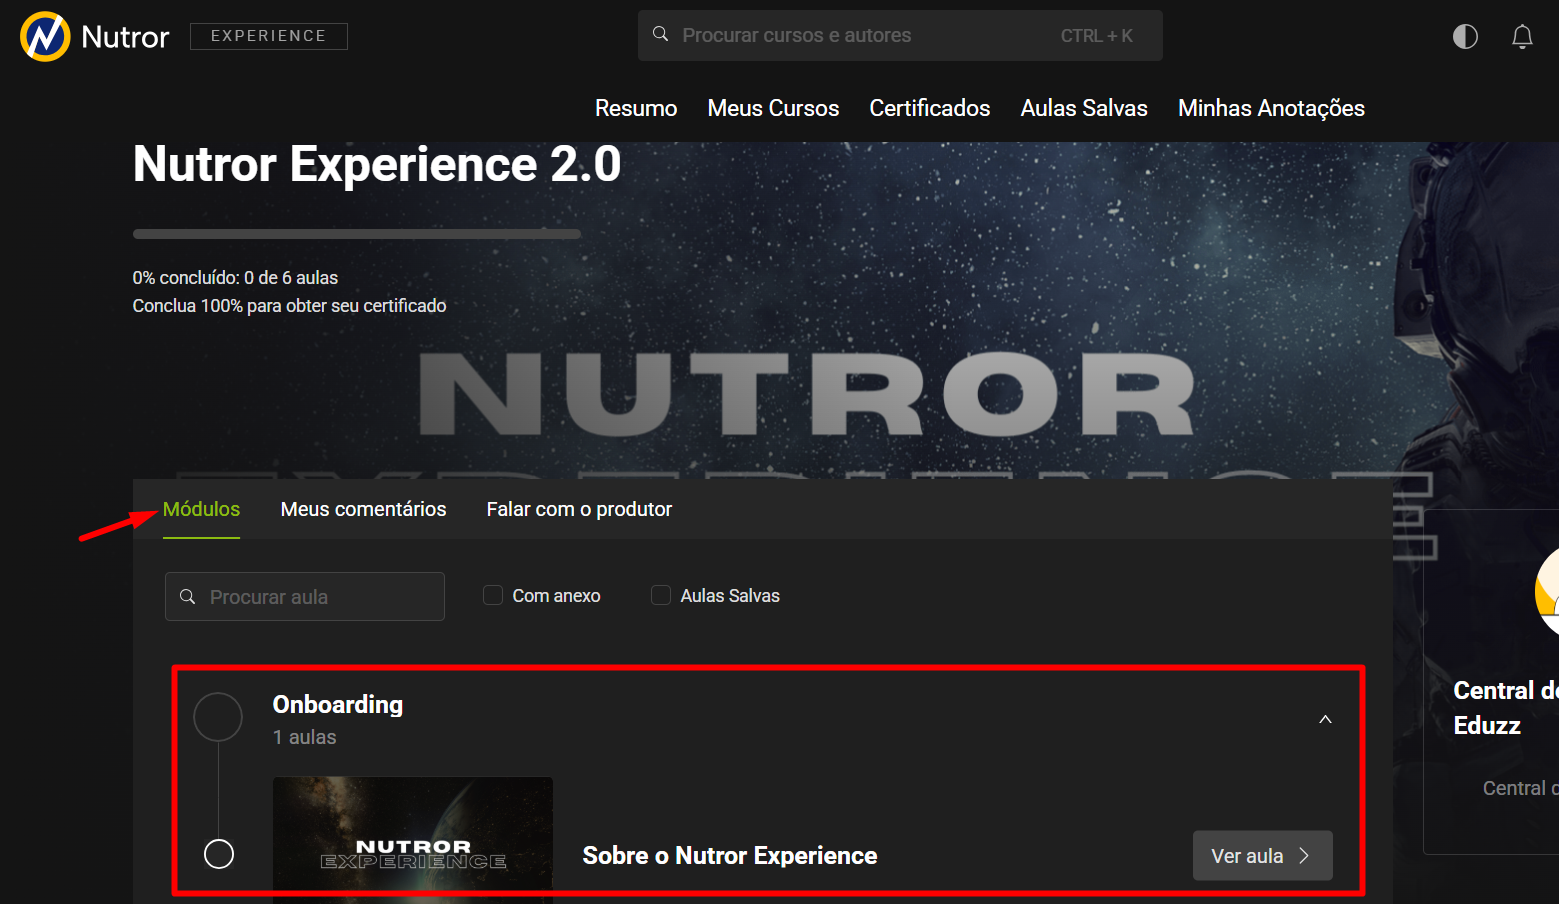1559x904 pixels.
Task: Click the Nutror Experience 2.0 course title
Action: click(377, 164)
